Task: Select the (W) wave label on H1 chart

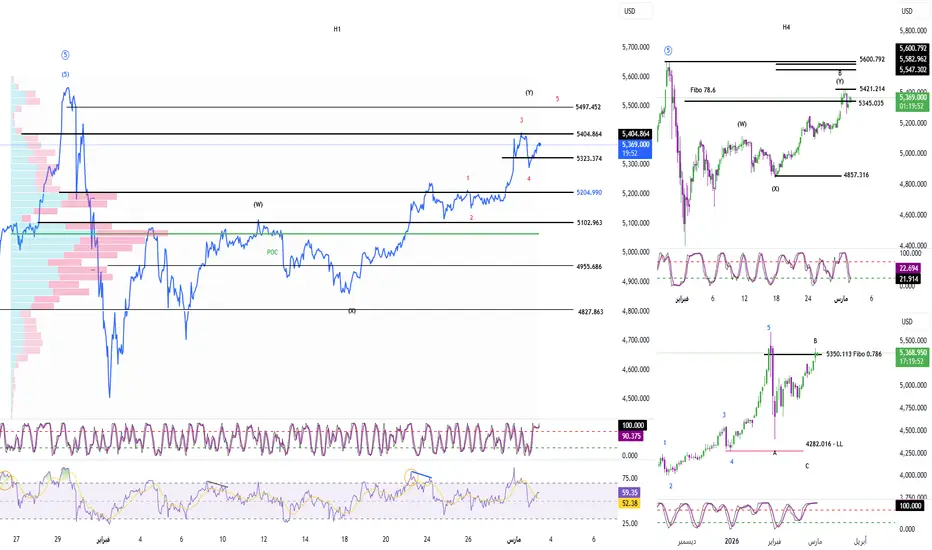Action: (x=258, y=204)
